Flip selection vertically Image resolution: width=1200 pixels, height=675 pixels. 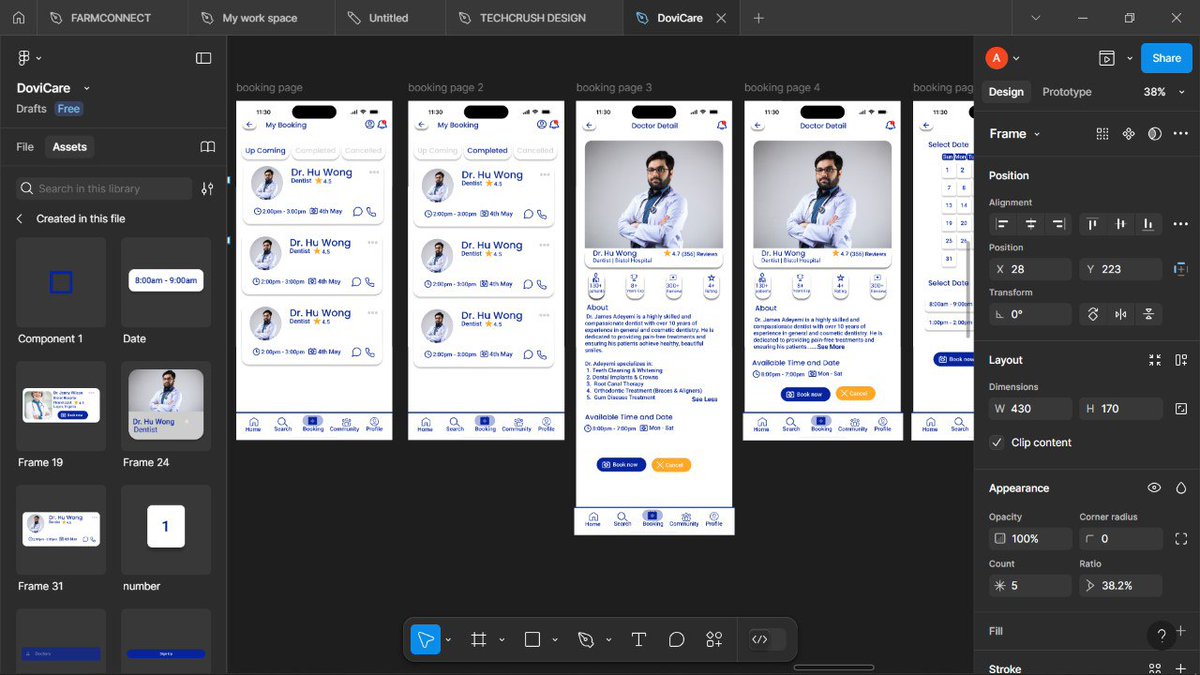point(1149,314)
